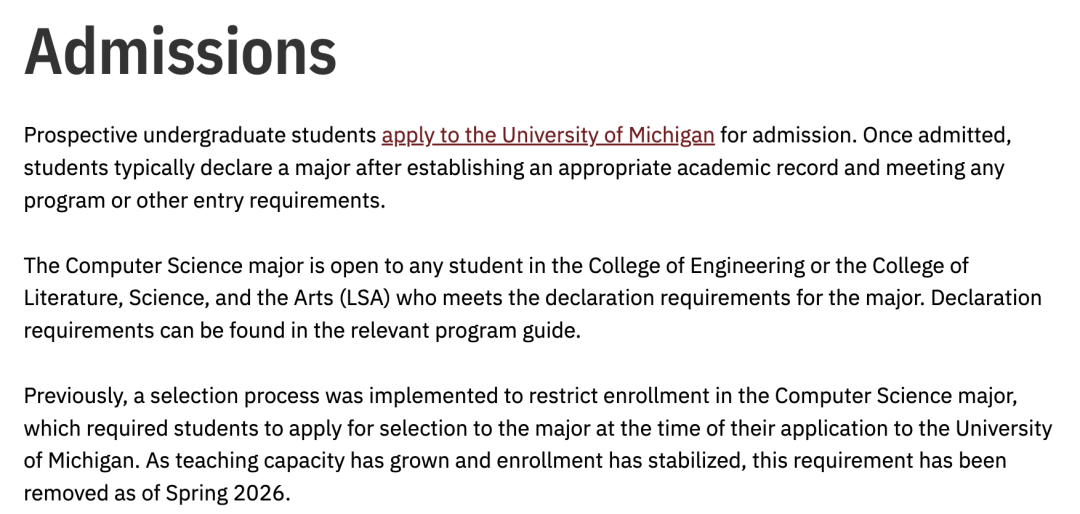Viewport: 1080px width, 514px height.
Task: Click the text 'Spring 2026'
Action: [225, 493]
